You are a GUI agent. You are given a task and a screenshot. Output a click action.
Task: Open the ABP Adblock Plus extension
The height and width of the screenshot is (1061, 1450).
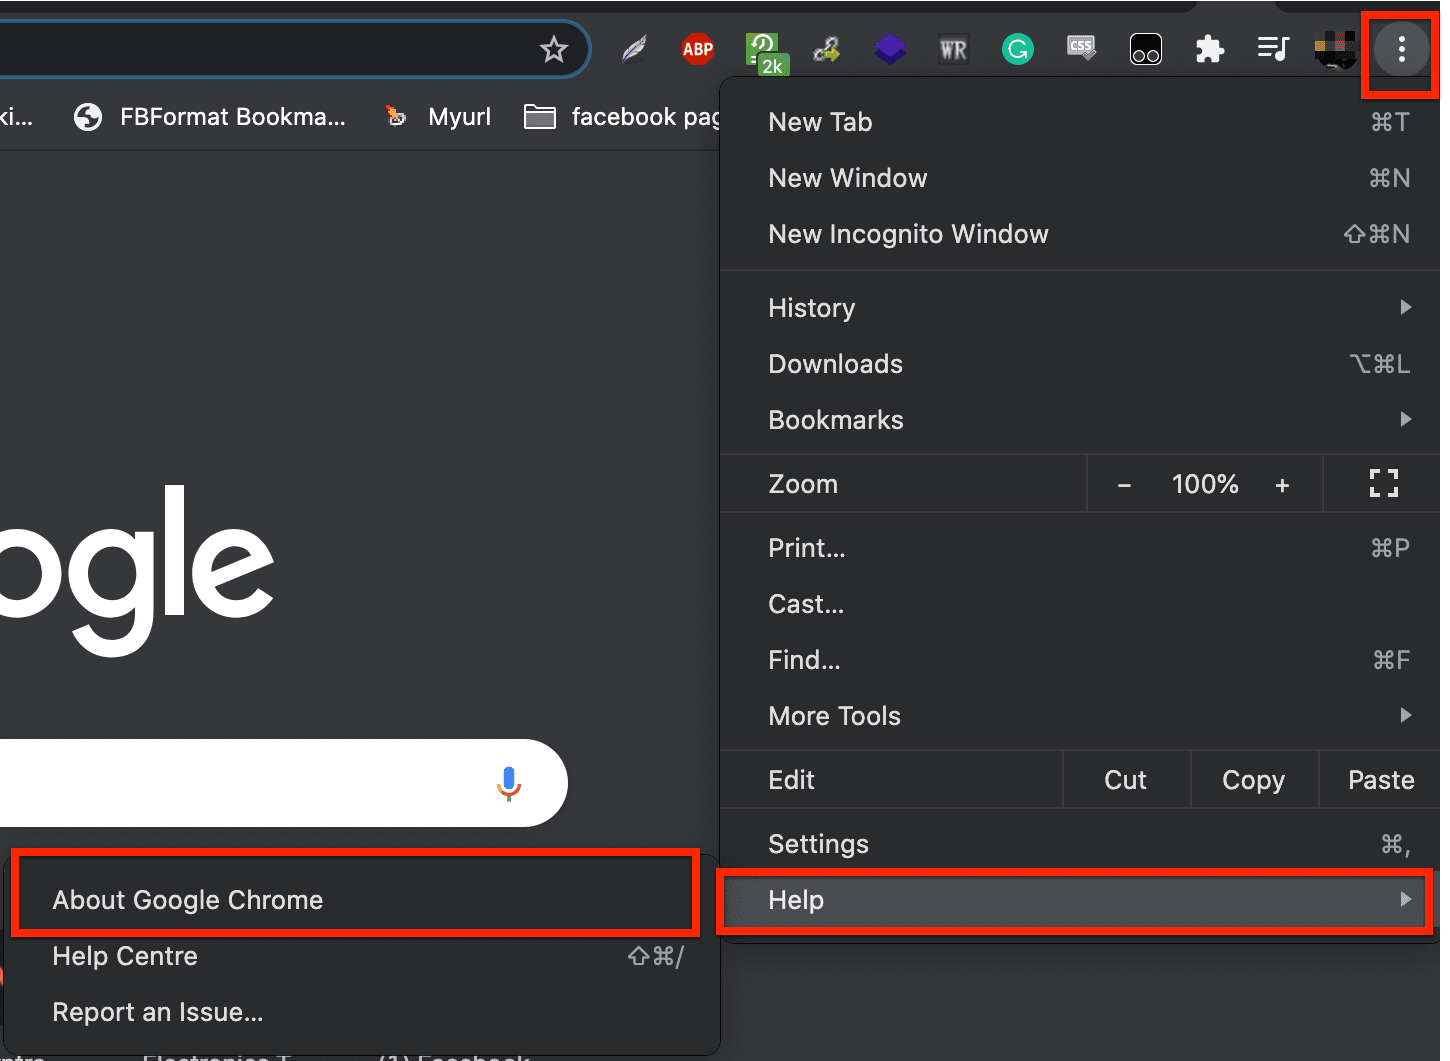tap(697, 49)
